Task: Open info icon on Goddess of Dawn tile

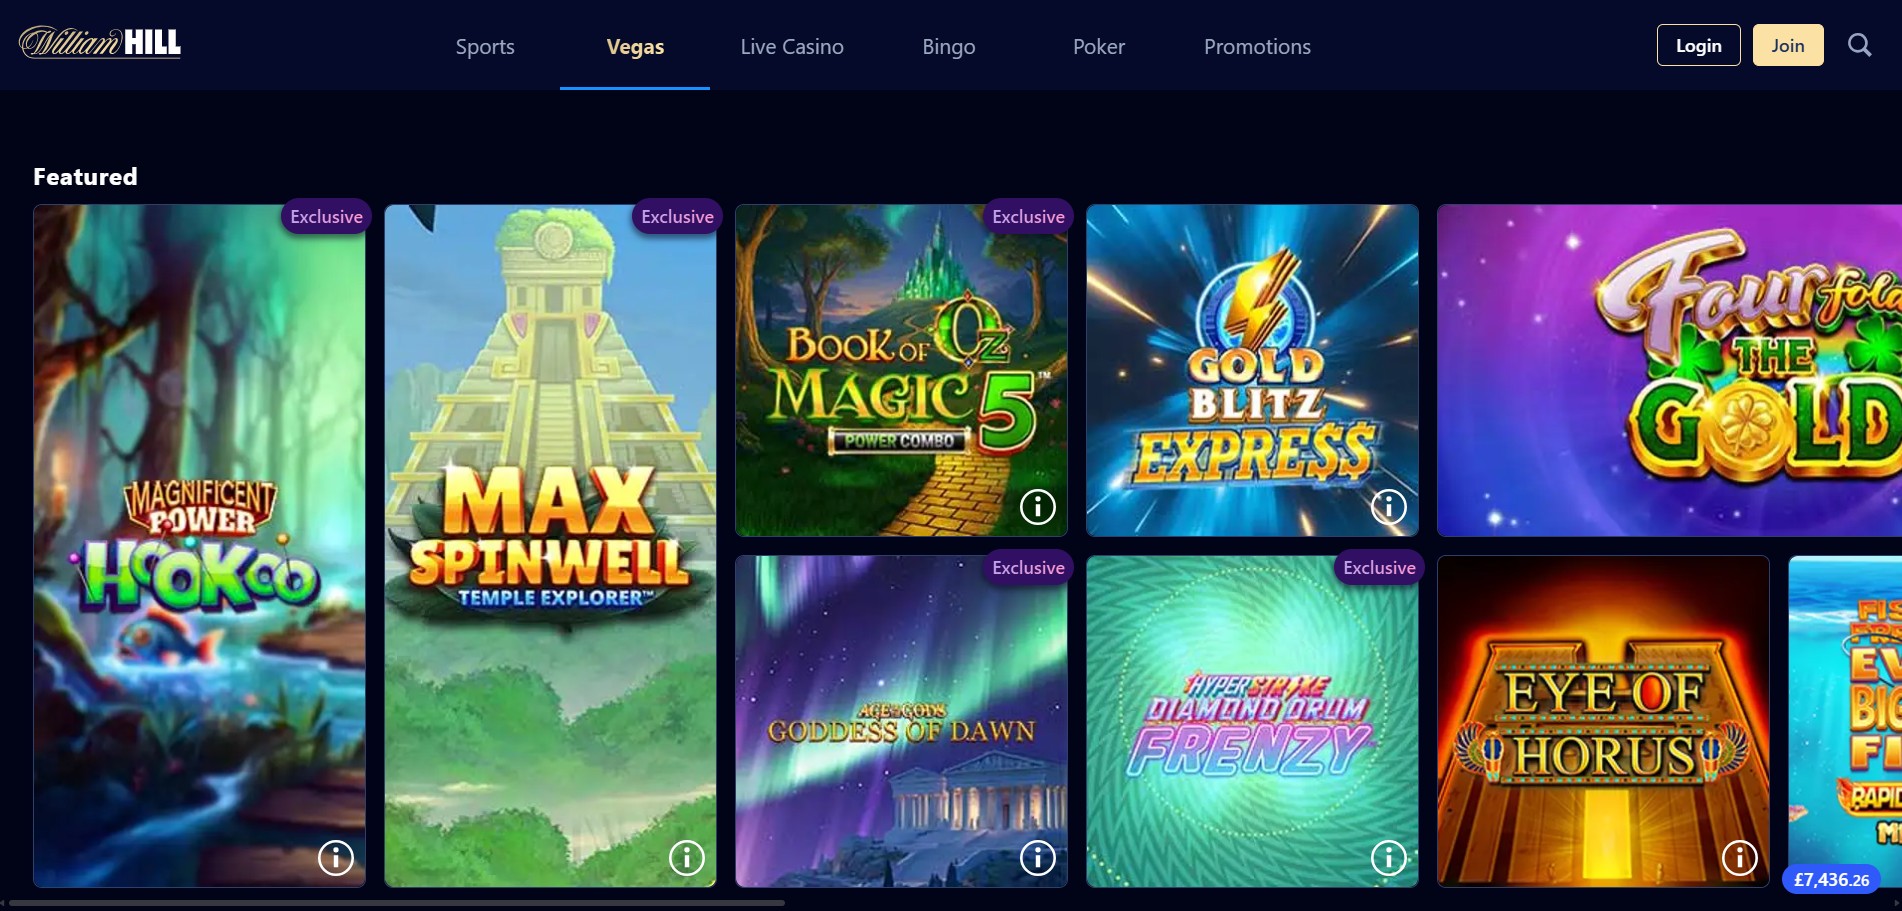Action: pos(1038,857)
